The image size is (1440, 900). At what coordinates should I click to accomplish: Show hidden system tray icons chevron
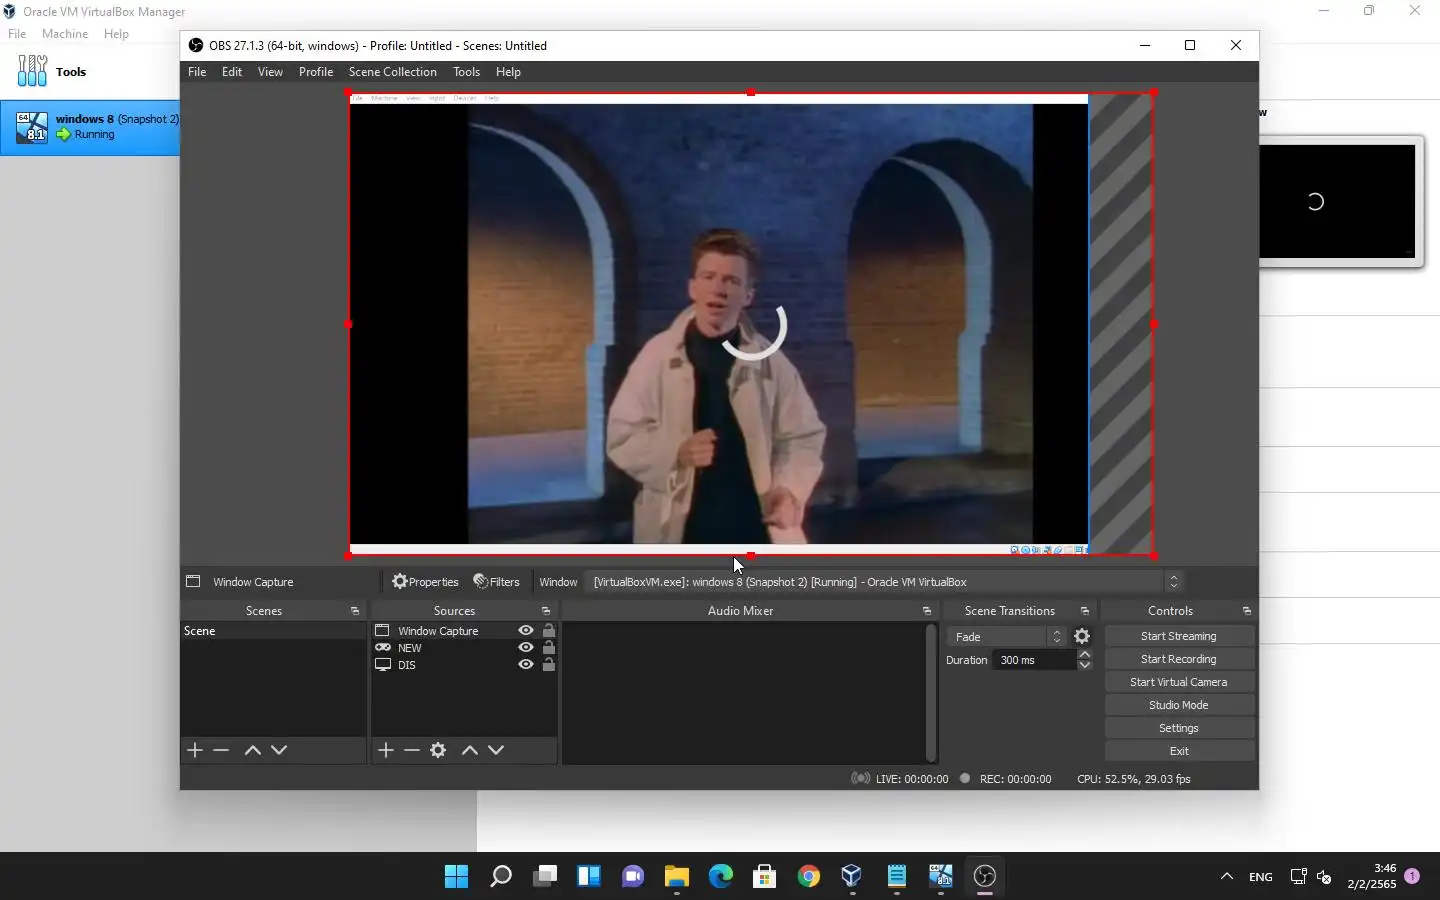click(x=1227, y=877)
